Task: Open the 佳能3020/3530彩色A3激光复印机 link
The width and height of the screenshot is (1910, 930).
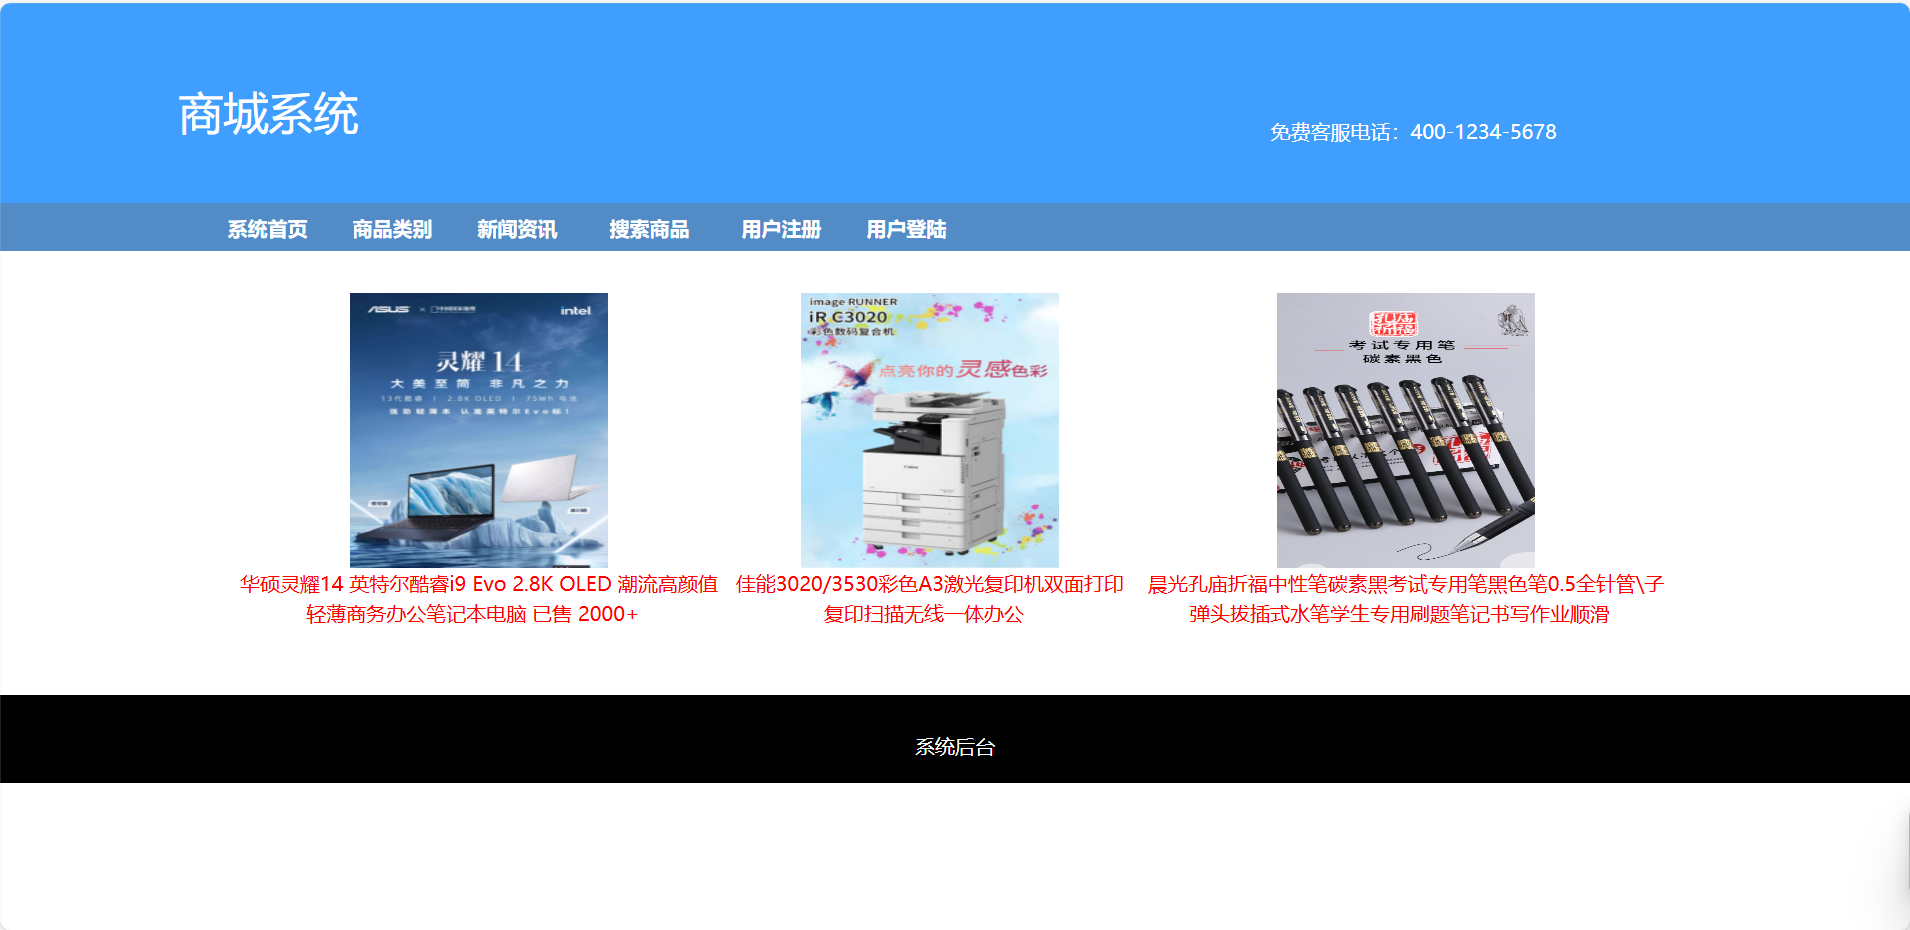Action: pyautogui.click(x=929, y=599)
